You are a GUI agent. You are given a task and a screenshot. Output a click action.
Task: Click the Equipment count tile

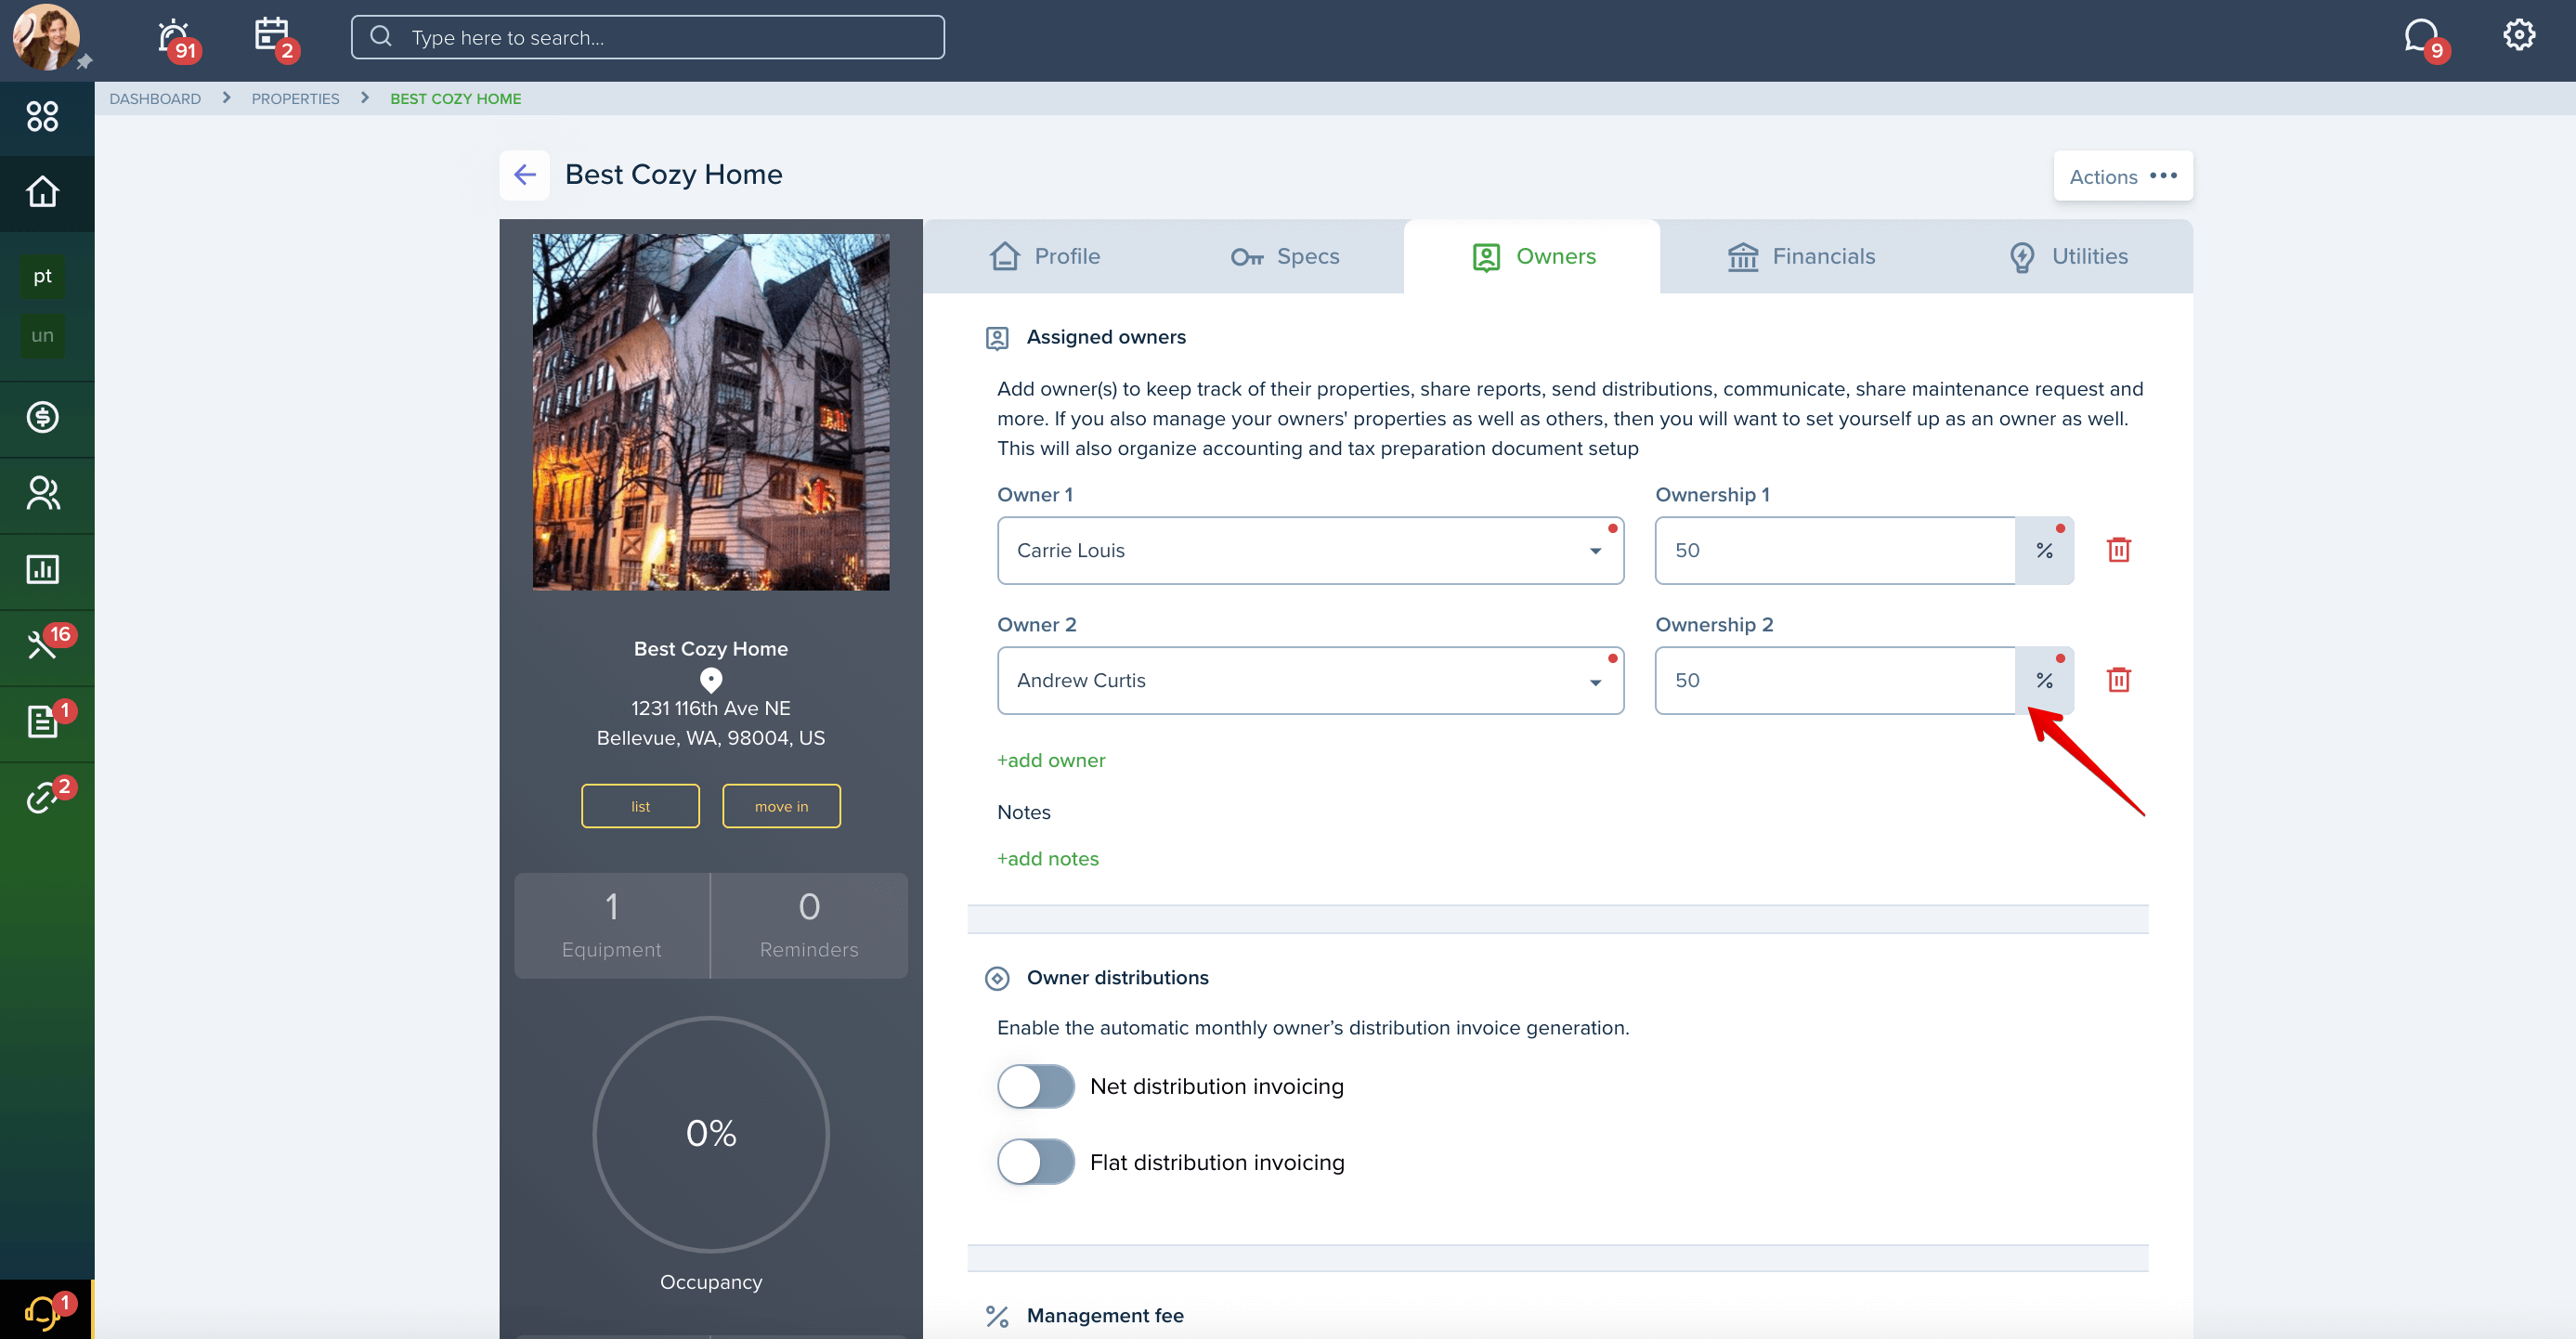pos(612,925)
